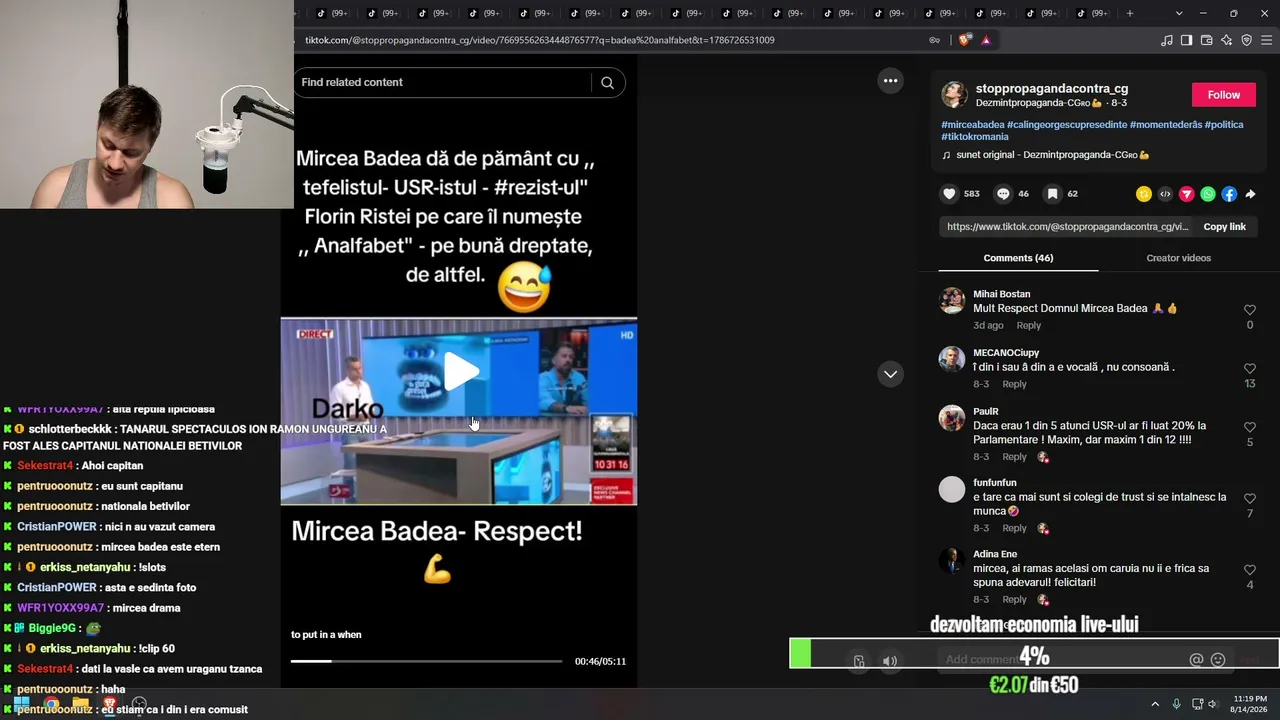The image size is (1280, 720).
Task: Open stoppropagandacontra_cg profile avatar
Action: (x=954, y=95)
